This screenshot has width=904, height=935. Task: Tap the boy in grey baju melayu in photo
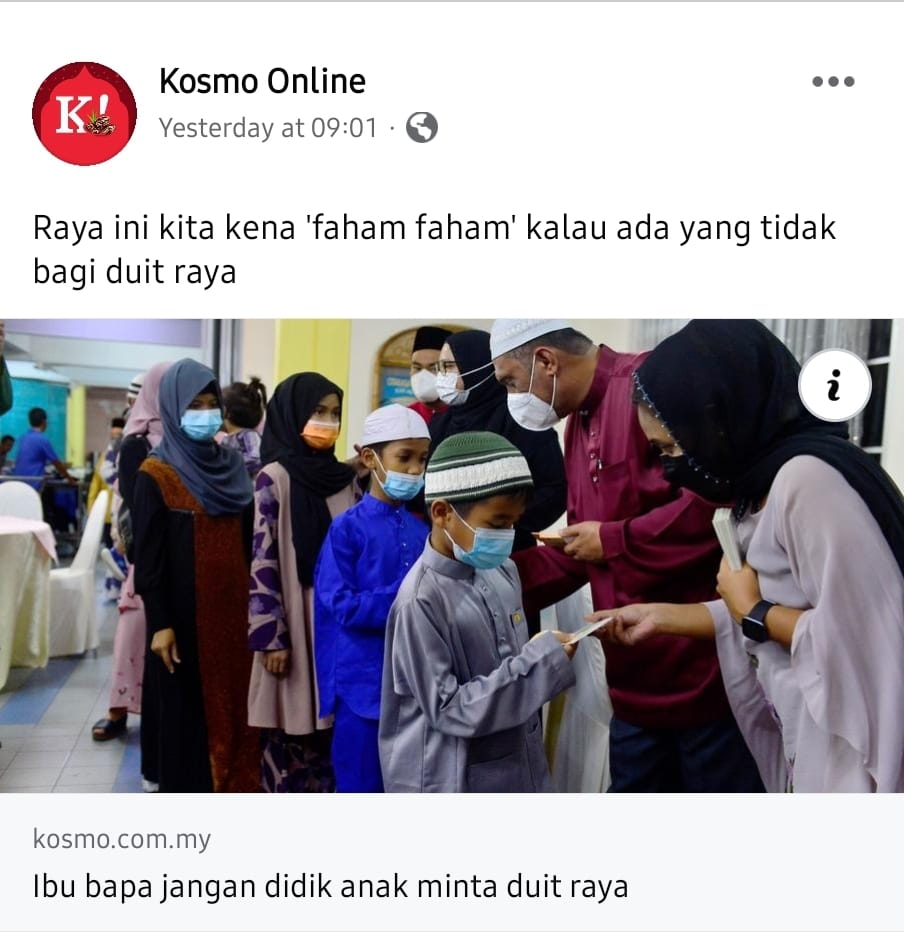pyautogui.click(x=471, y=614)
